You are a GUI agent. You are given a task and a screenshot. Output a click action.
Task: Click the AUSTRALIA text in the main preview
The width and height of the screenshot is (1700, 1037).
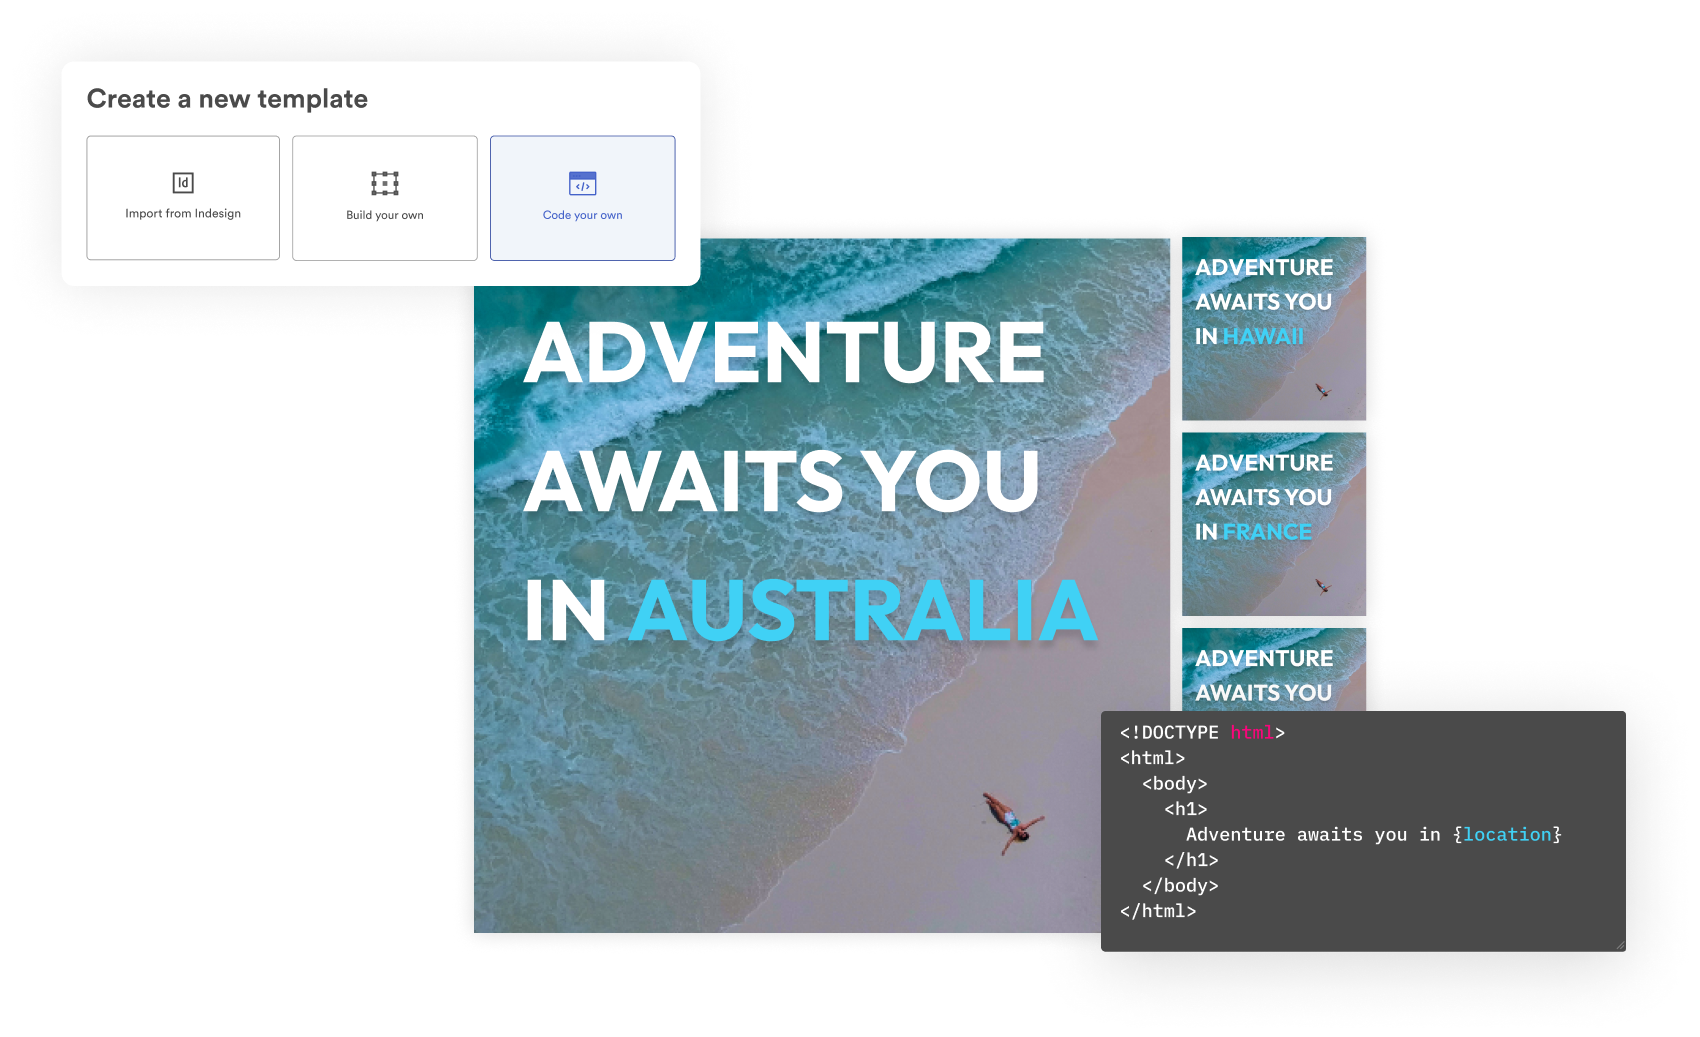pos(864,610)
